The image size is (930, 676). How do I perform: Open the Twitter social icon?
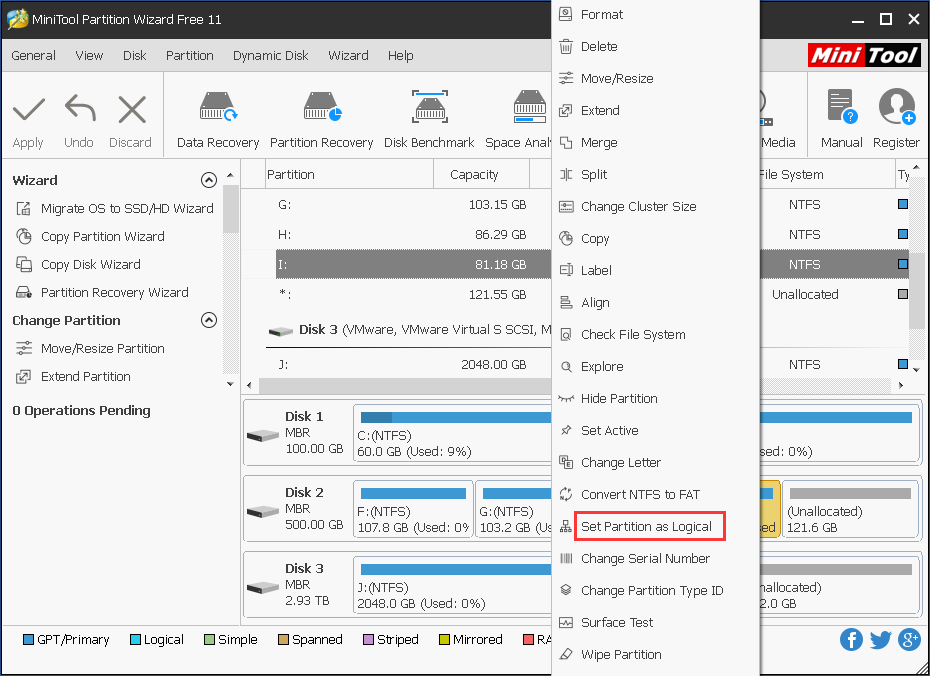tap(880, 639)
